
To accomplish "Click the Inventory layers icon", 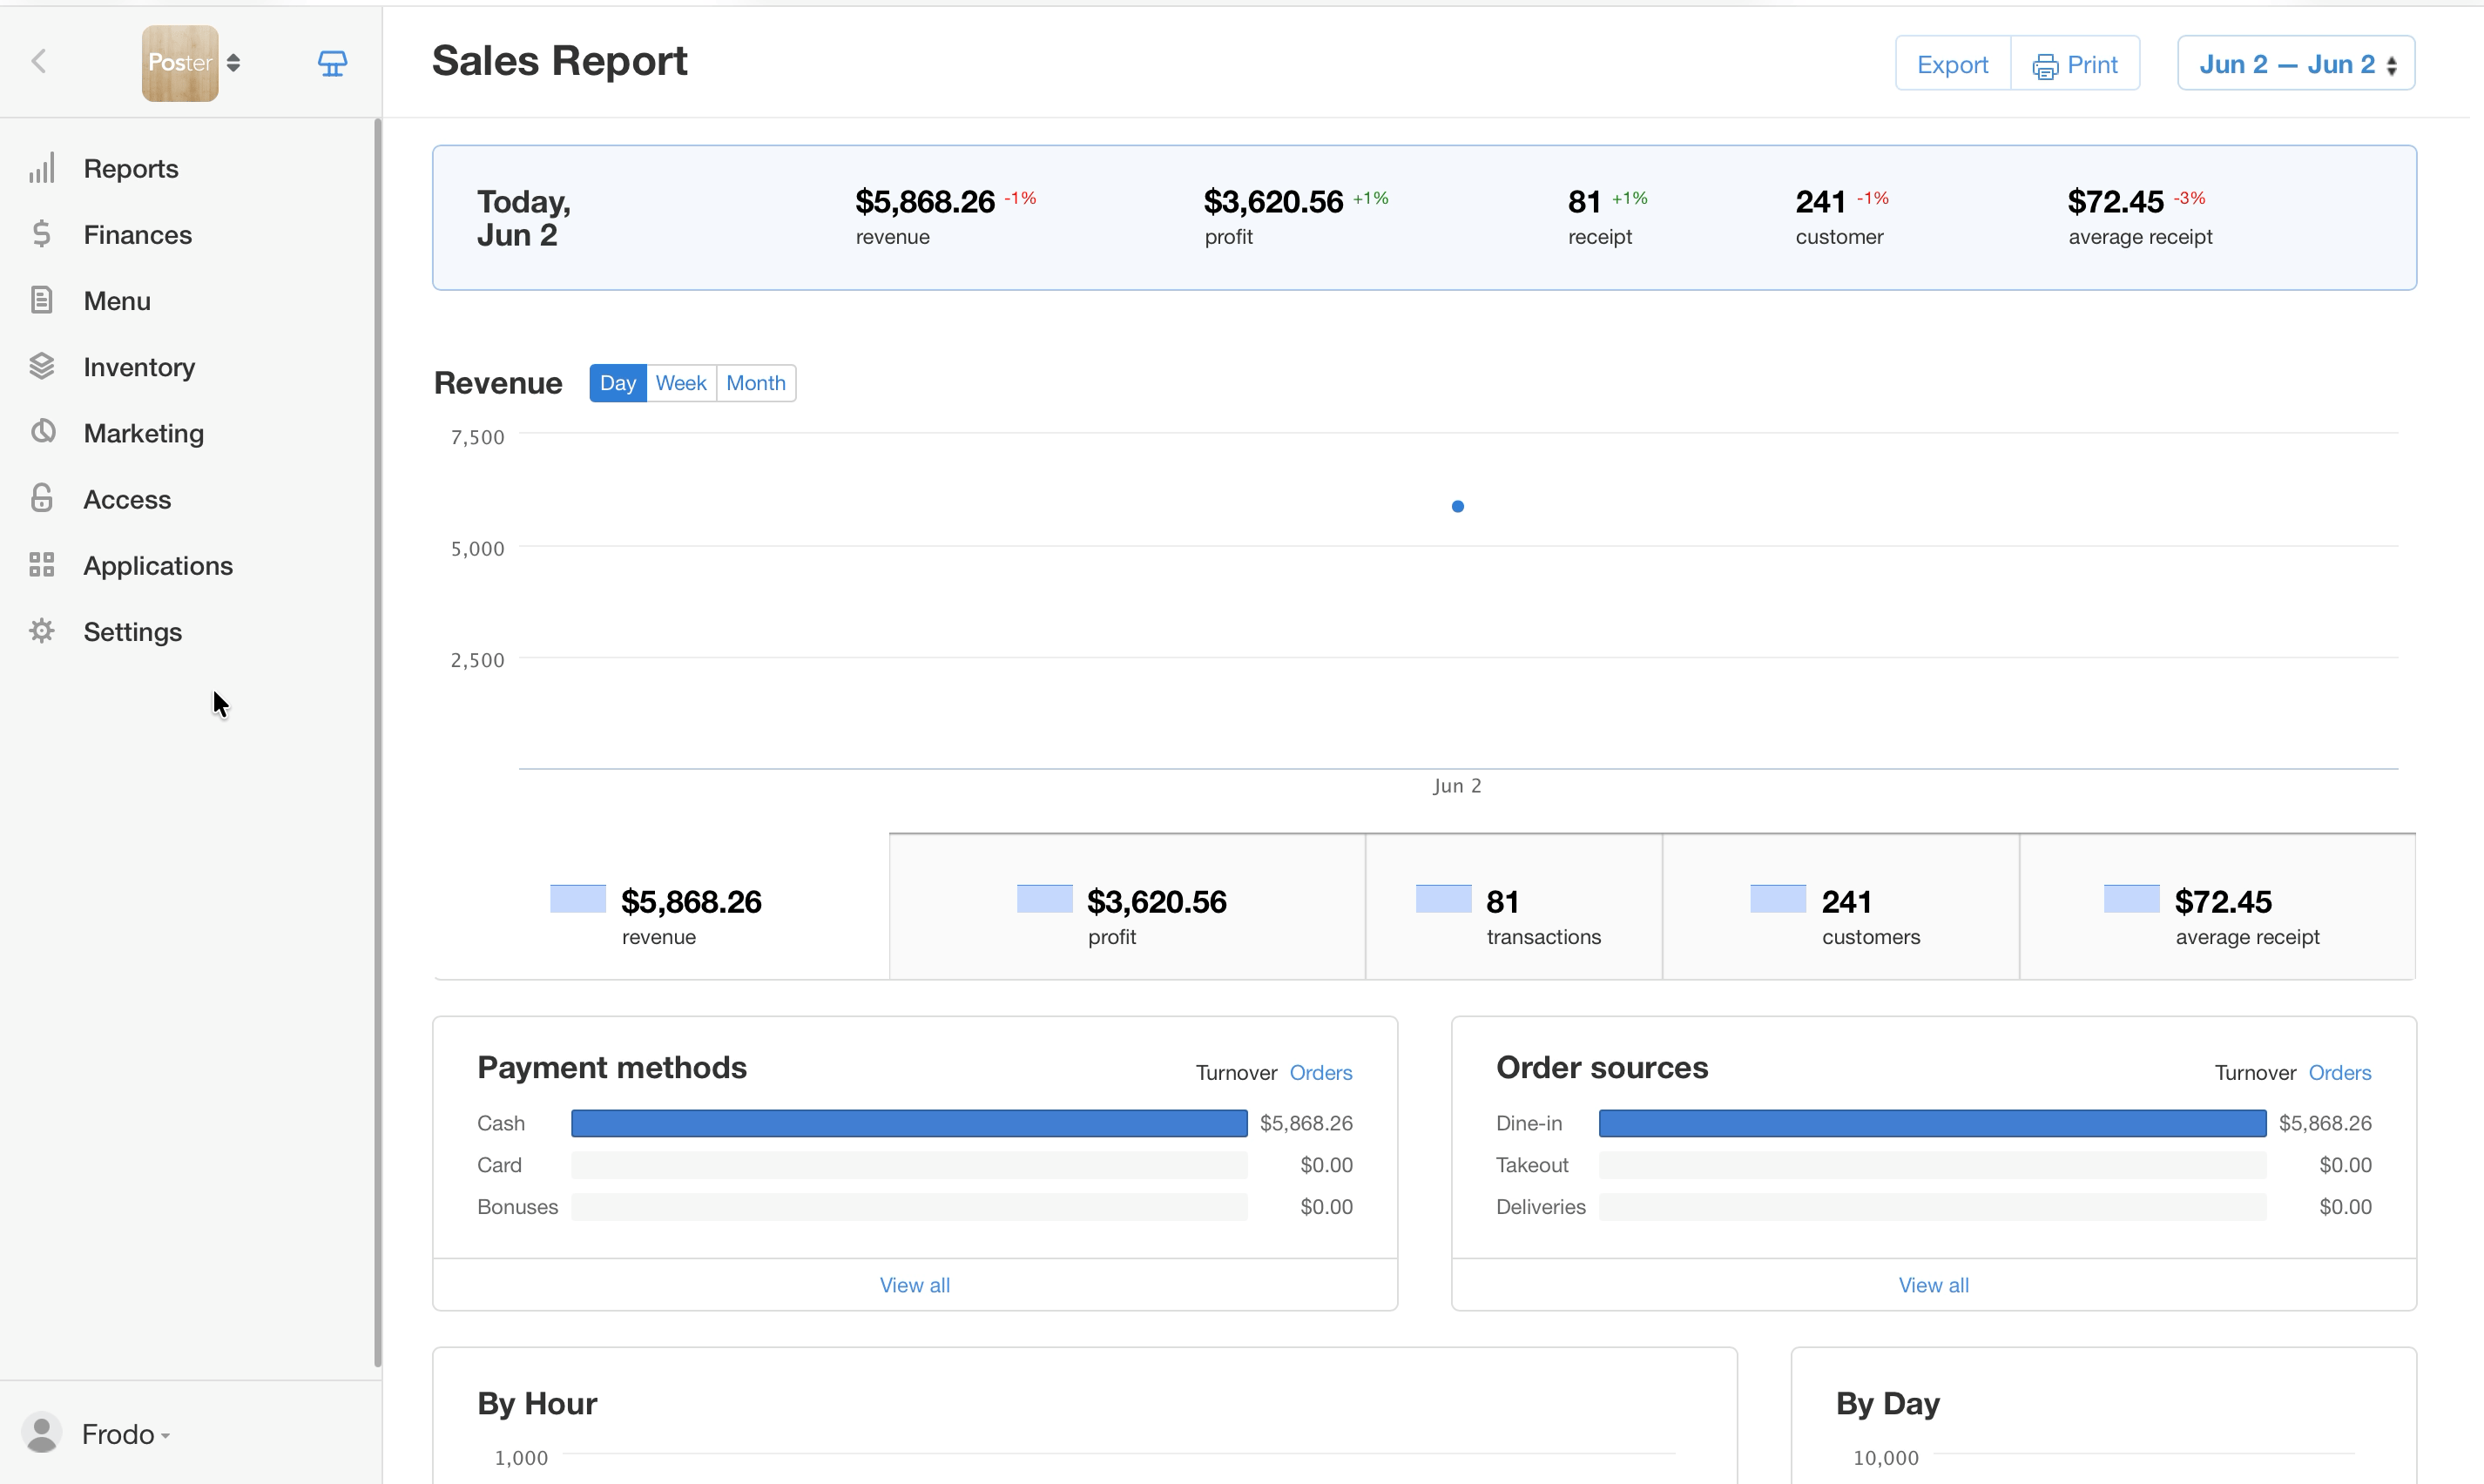I will pyautogui.click(x=42, y=366).
